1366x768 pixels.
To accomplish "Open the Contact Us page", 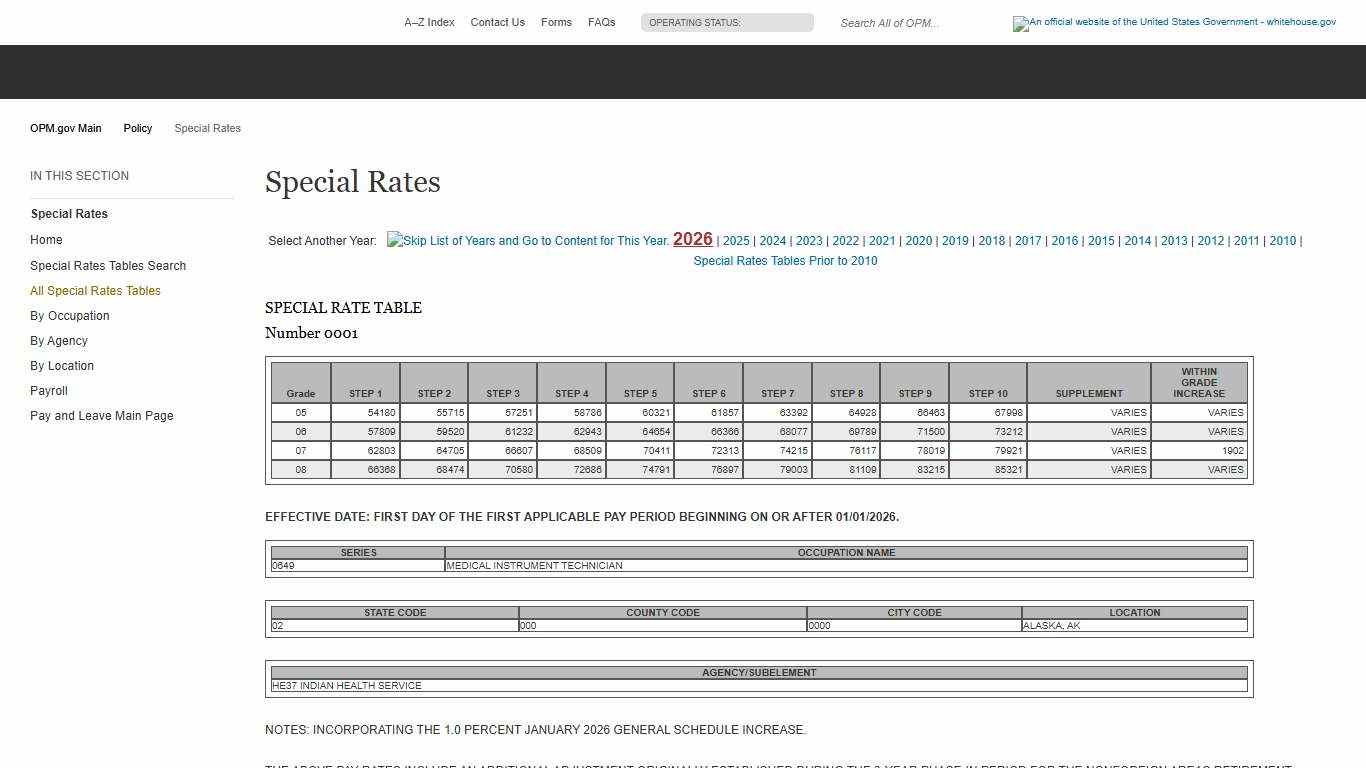I will [497, 22].
